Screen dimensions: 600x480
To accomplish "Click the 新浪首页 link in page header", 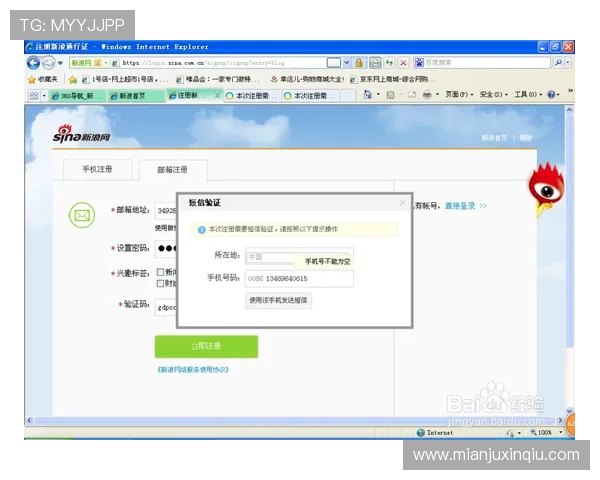I will tap(494, 138).
